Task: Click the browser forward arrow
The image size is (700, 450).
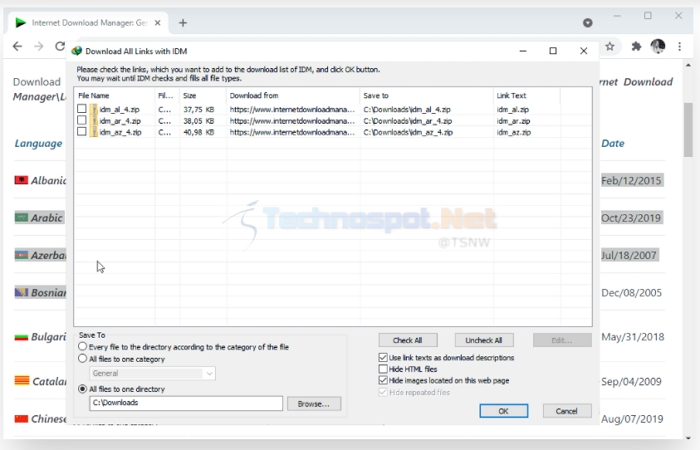Action: coord(39,46)
